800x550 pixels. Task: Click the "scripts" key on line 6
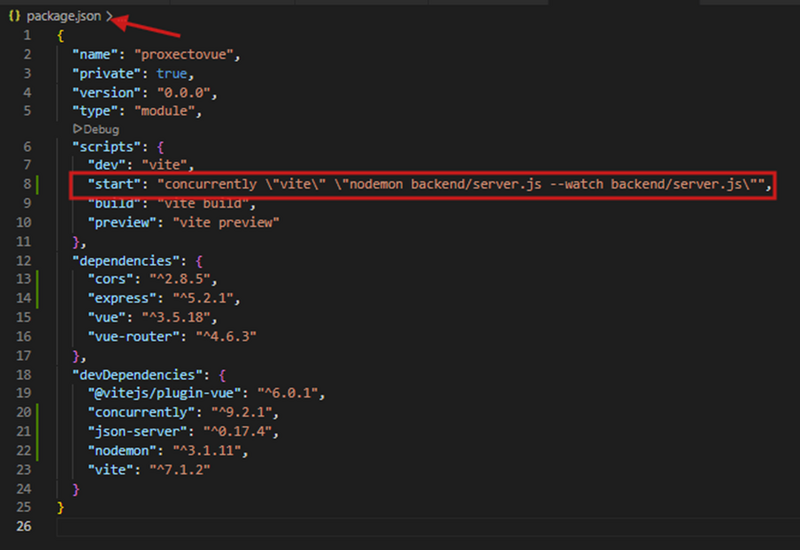(x=106, y=147)
